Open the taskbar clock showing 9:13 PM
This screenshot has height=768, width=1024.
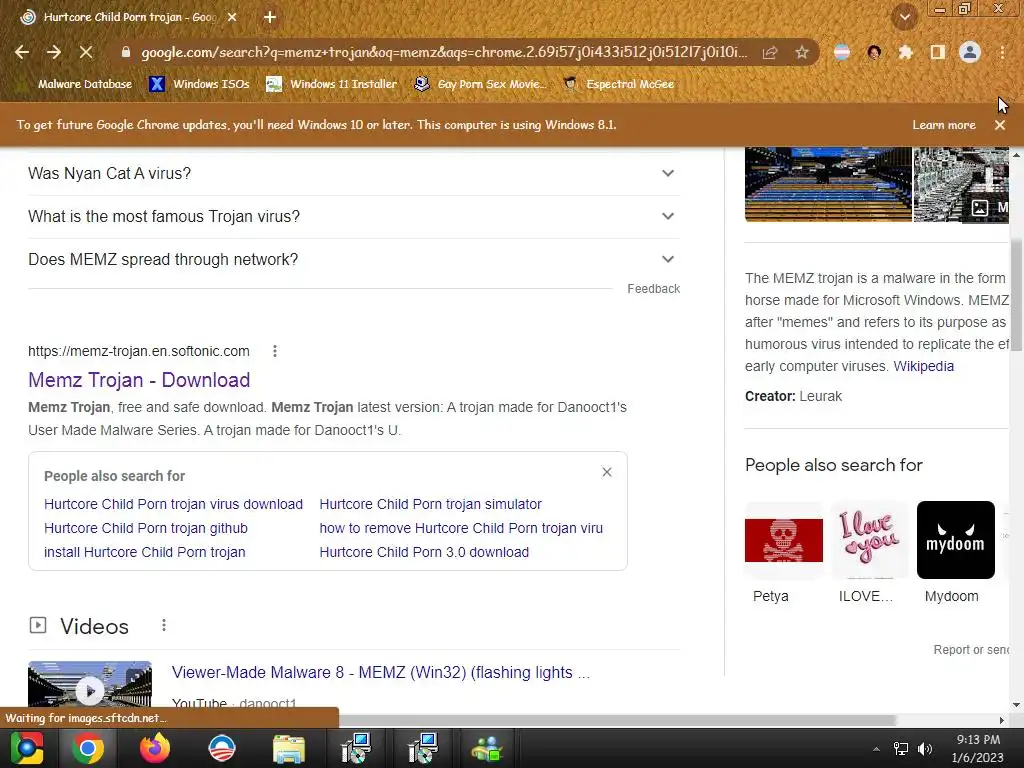point(978,748)
